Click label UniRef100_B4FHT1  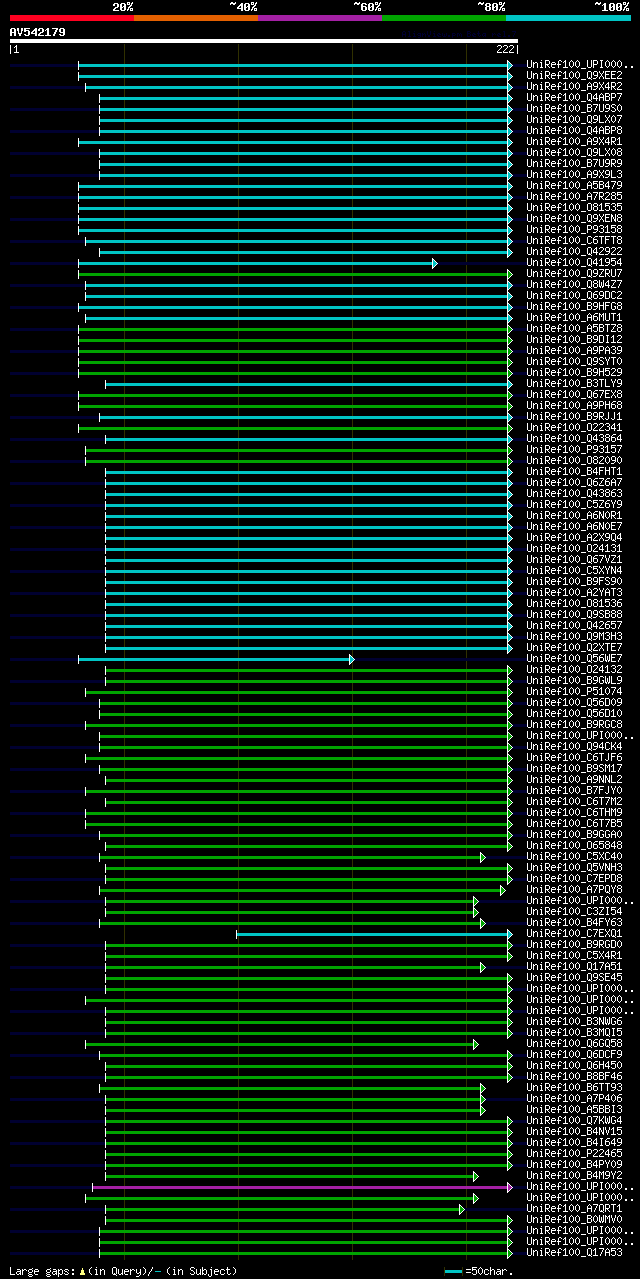pyautogui.click(x=574, y=472)
